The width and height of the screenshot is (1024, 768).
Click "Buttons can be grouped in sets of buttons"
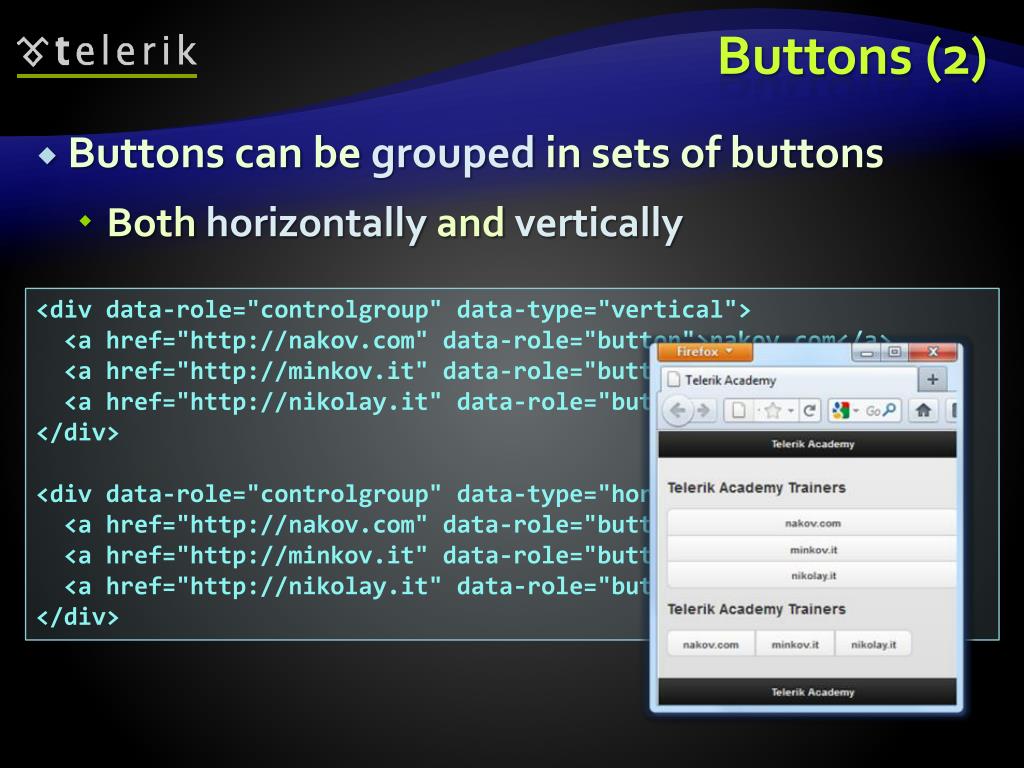pos(476,154)
